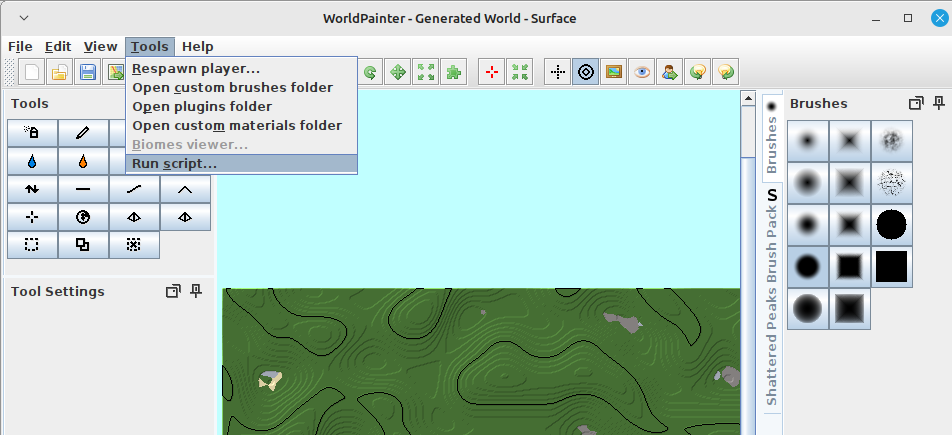Viewport: 952px width, 435px height.
Task: Select the solid black circle brush
Action: (x=891, y=225)
